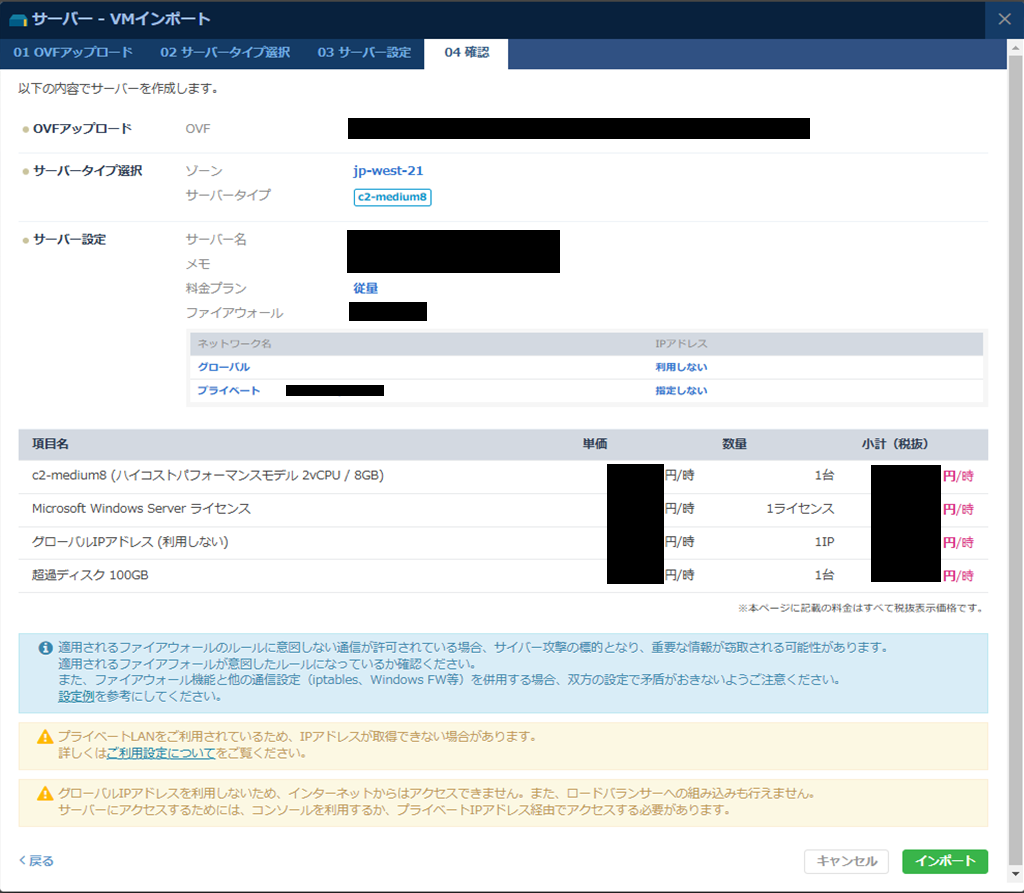Viewport: 1024px width, 893px height.
Task: Switch to the 01 OVFアップロード tab
Action: (72, 53)
